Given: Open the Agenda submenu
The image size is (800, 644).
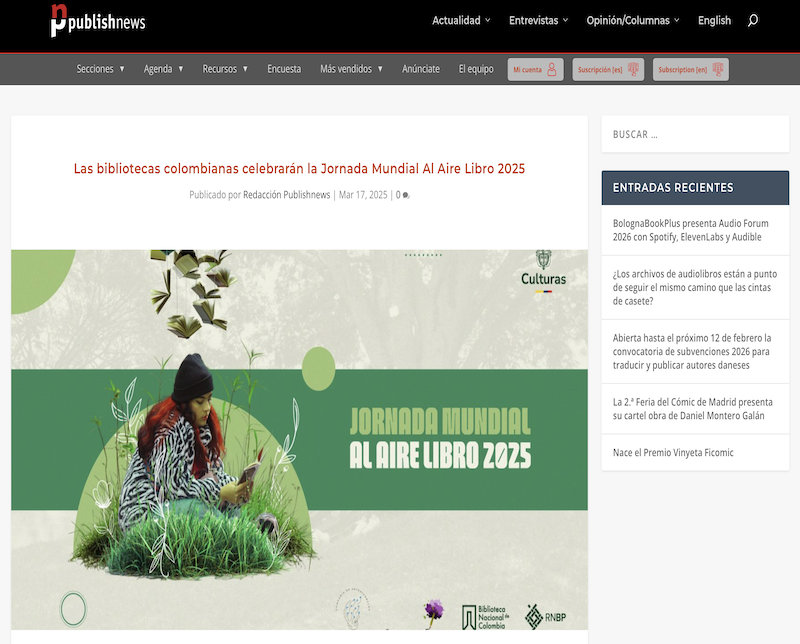Looking at the screenshot, I should pyautogui.click(x=164, y=69).
